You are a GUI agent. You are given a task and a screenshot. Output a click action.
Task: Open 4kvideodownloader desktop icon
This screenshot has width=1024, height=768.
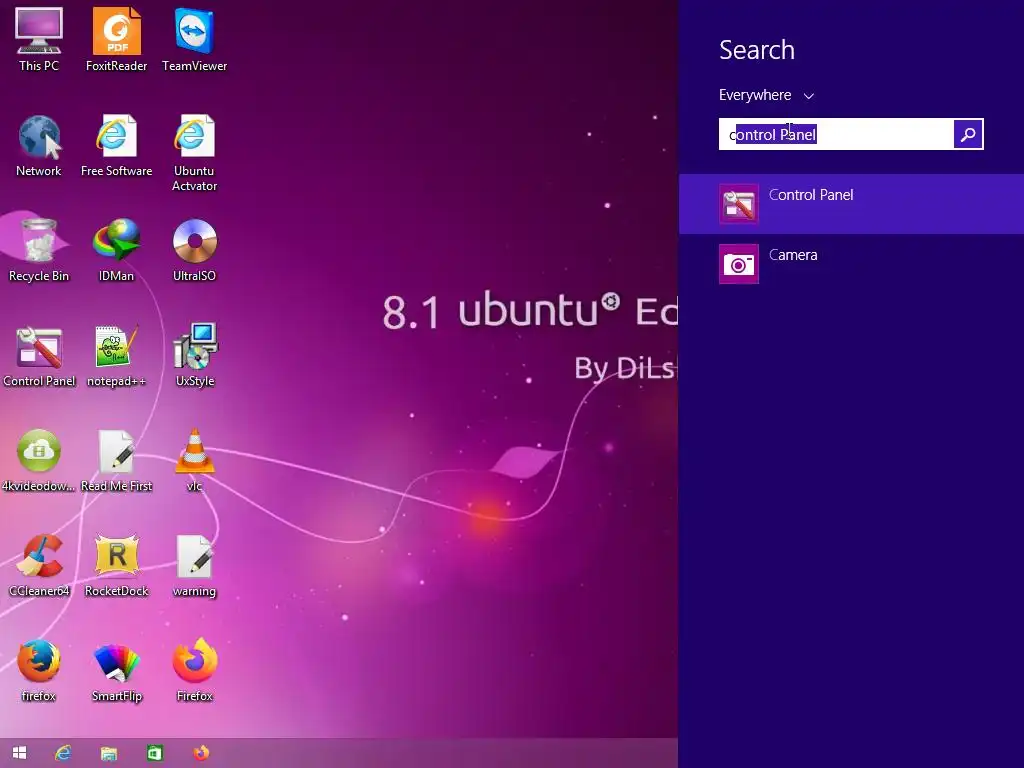(x=39, y=460)
